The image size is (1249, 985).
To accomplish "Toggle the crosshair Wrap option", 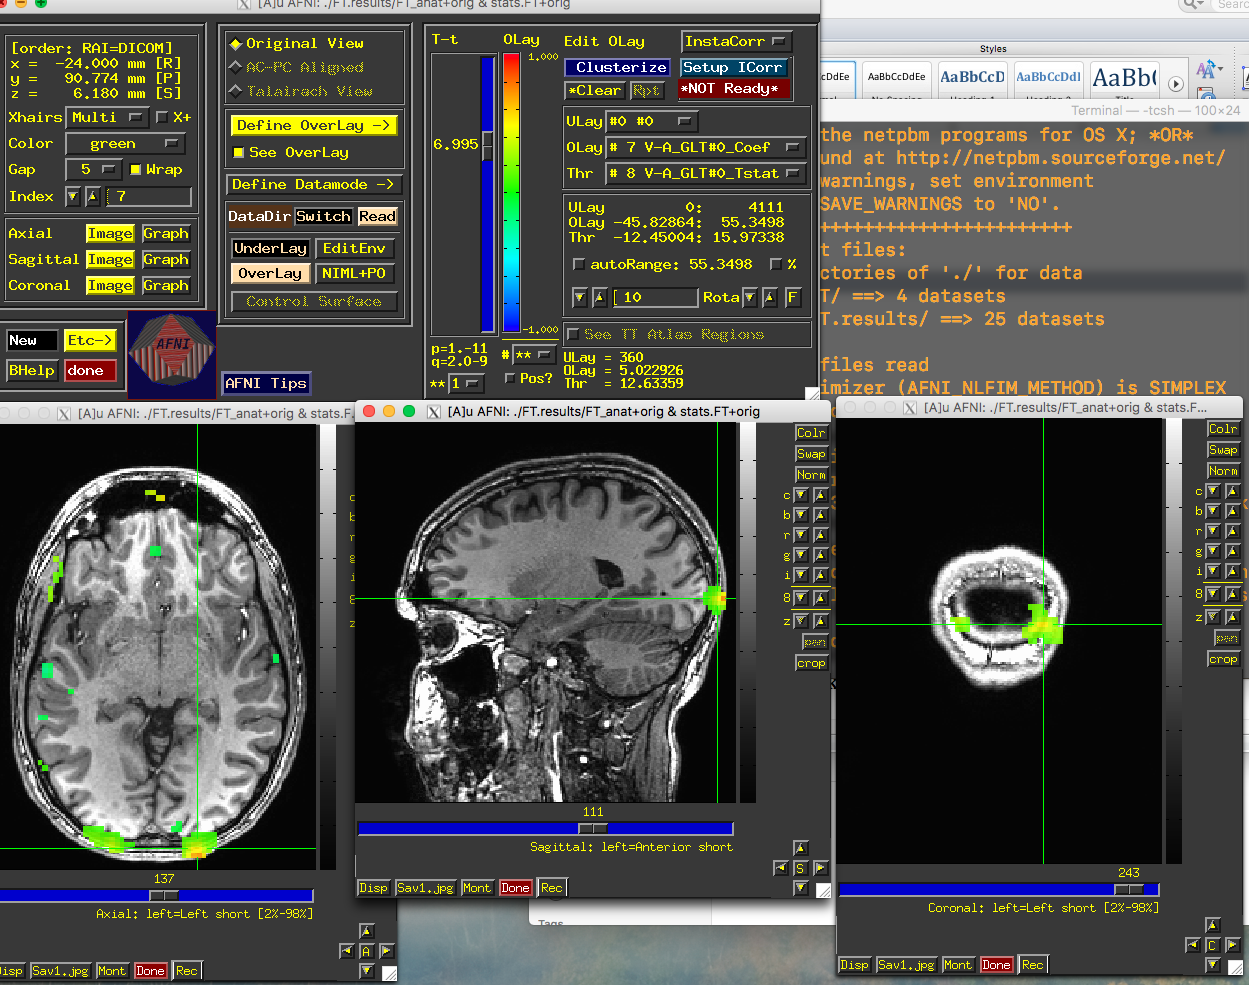I will pyautogui.click(x=156, y=169).
